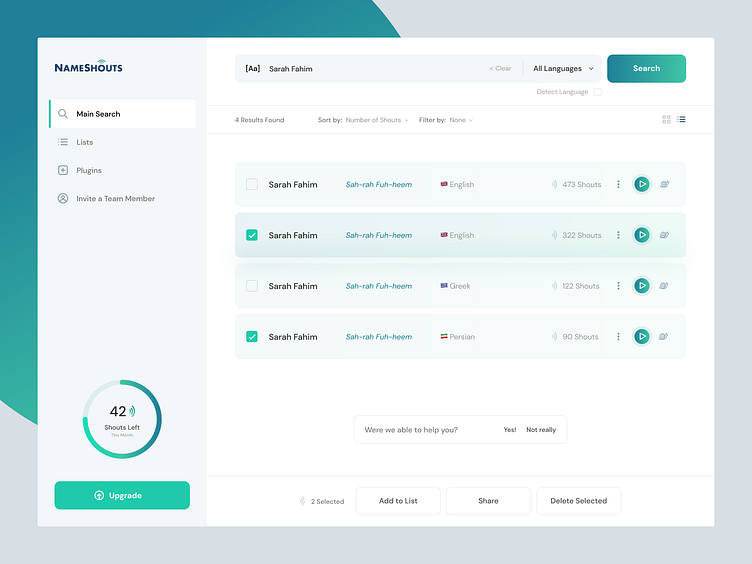The image size is (752, 564).
Task: Click slow playback snail icon, 322 Shouts row
Action: click(x=664, y=235)
